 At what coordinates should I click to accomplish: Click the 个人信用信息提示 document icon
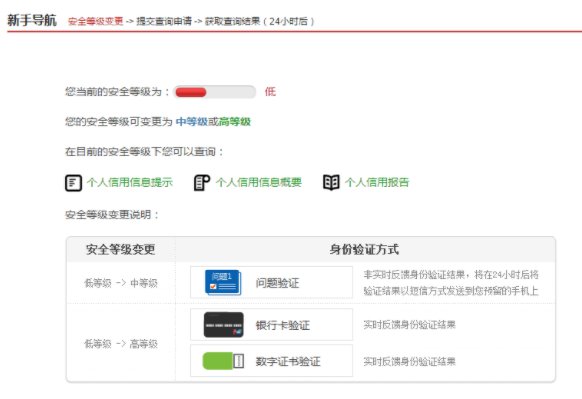(x=73, y=183)
